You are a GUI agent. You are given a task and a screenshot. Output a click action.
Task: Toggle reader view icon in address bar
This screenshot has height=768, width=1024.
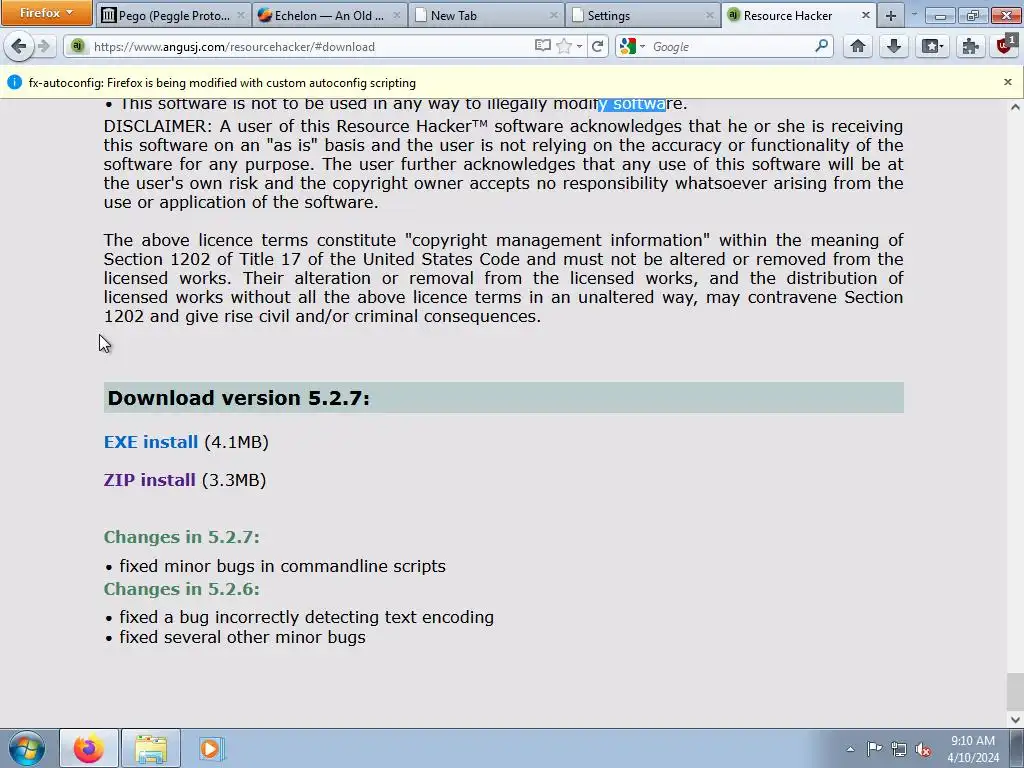542,46
